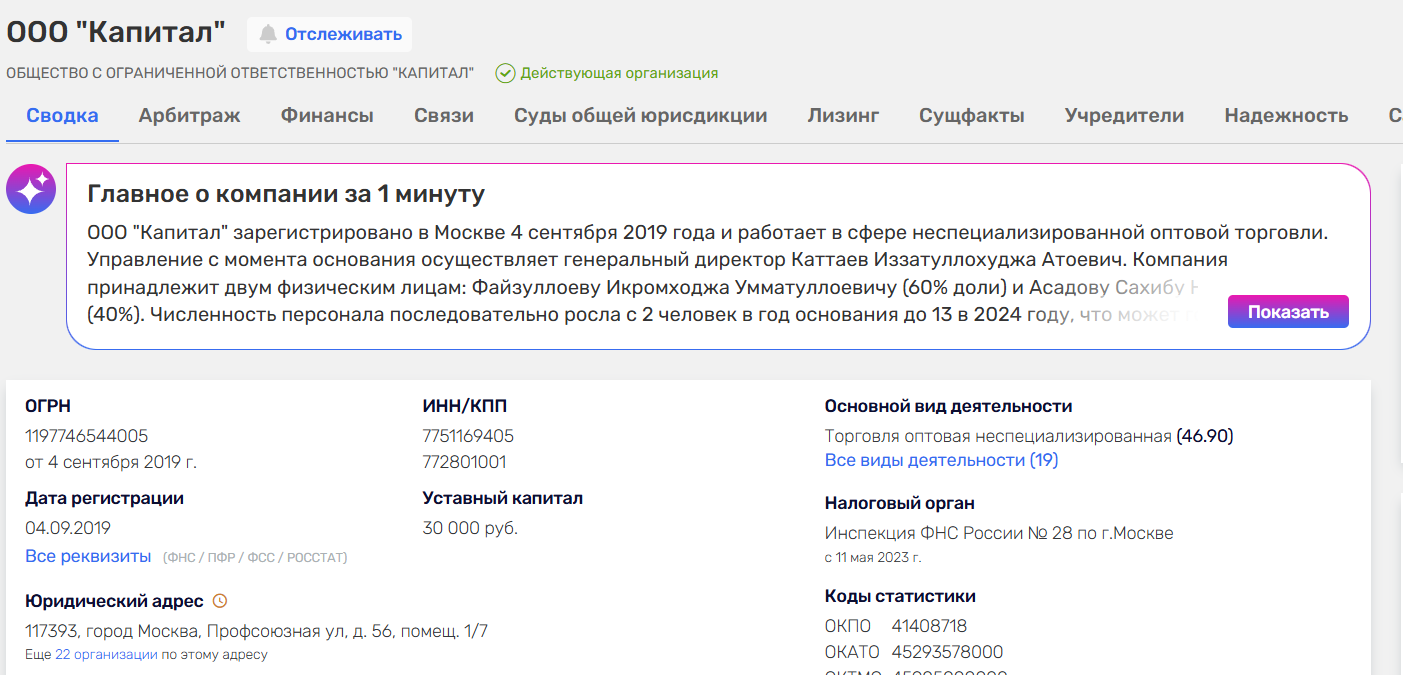Select the Лизинг tab
1403x675 pixels.
[x=843, y=115]
